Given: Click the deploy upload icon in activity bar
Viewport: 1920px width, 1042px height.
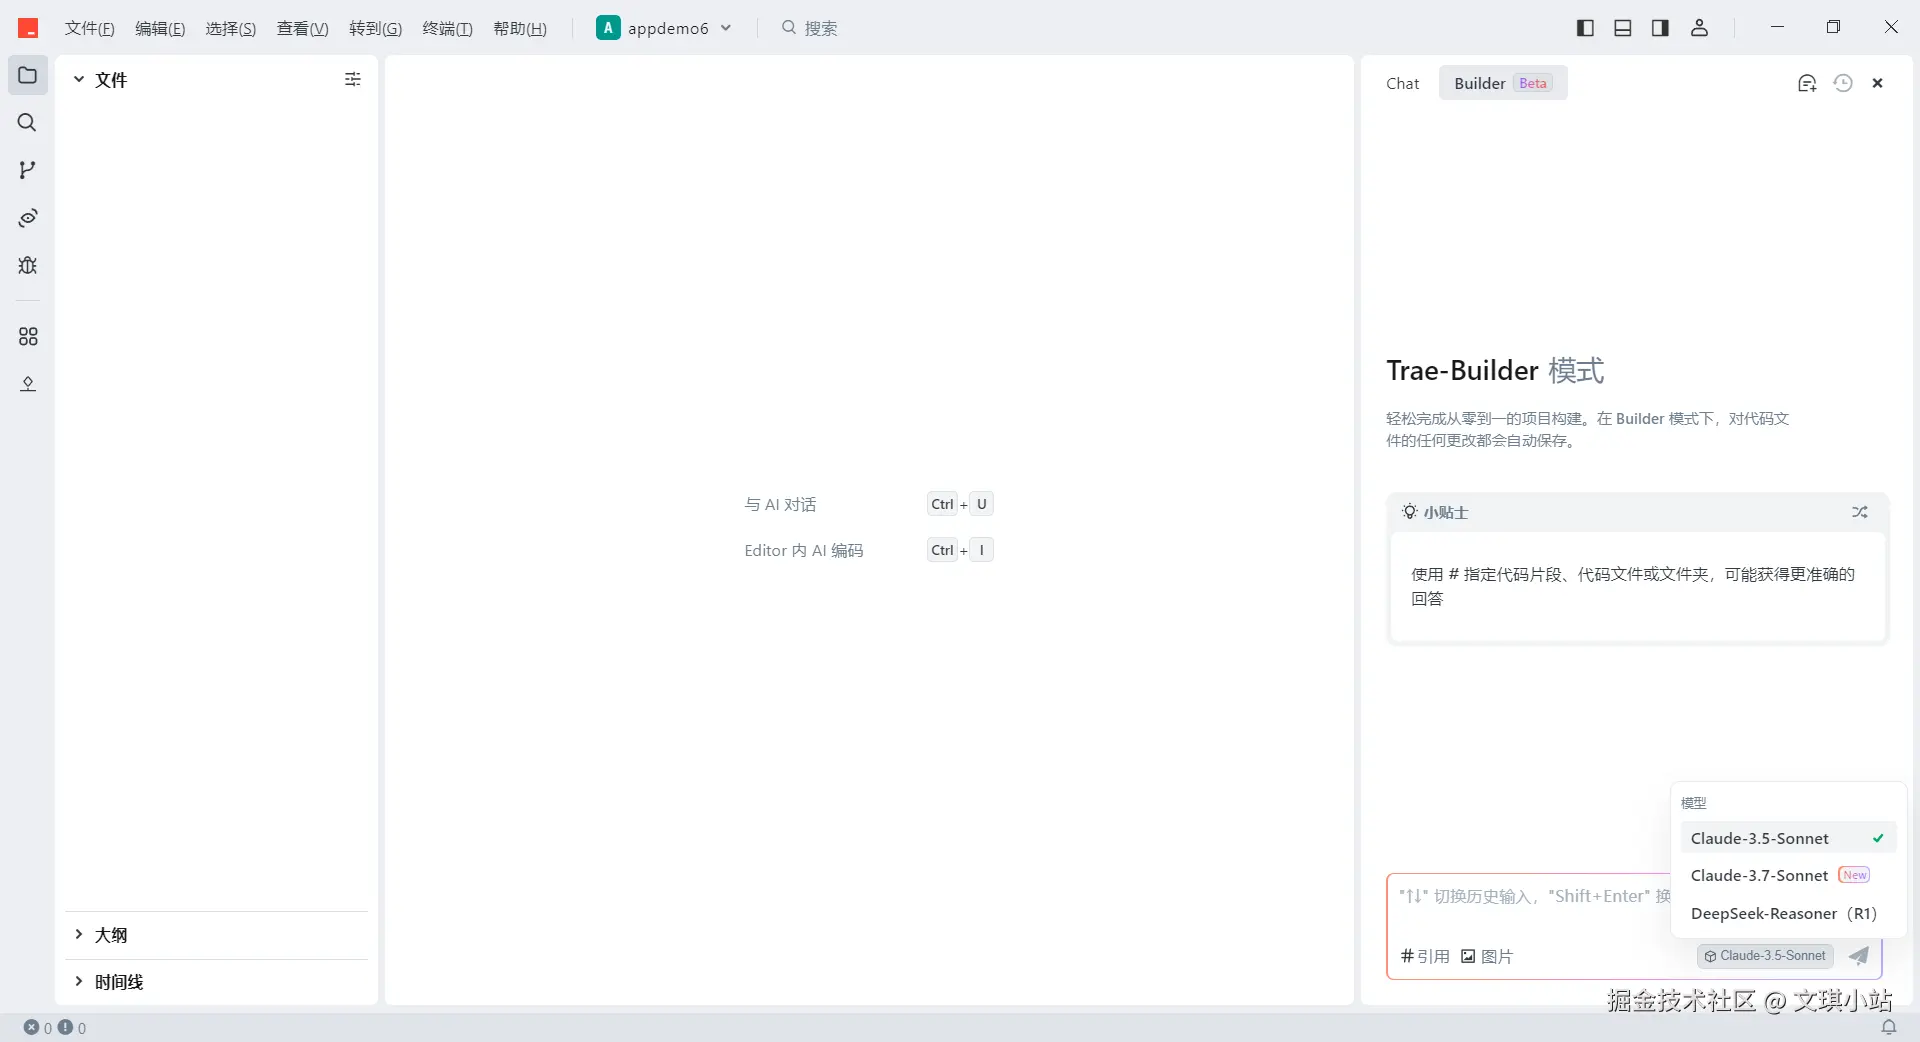Looking at the screenshot, I should click(x=28, y=384).
